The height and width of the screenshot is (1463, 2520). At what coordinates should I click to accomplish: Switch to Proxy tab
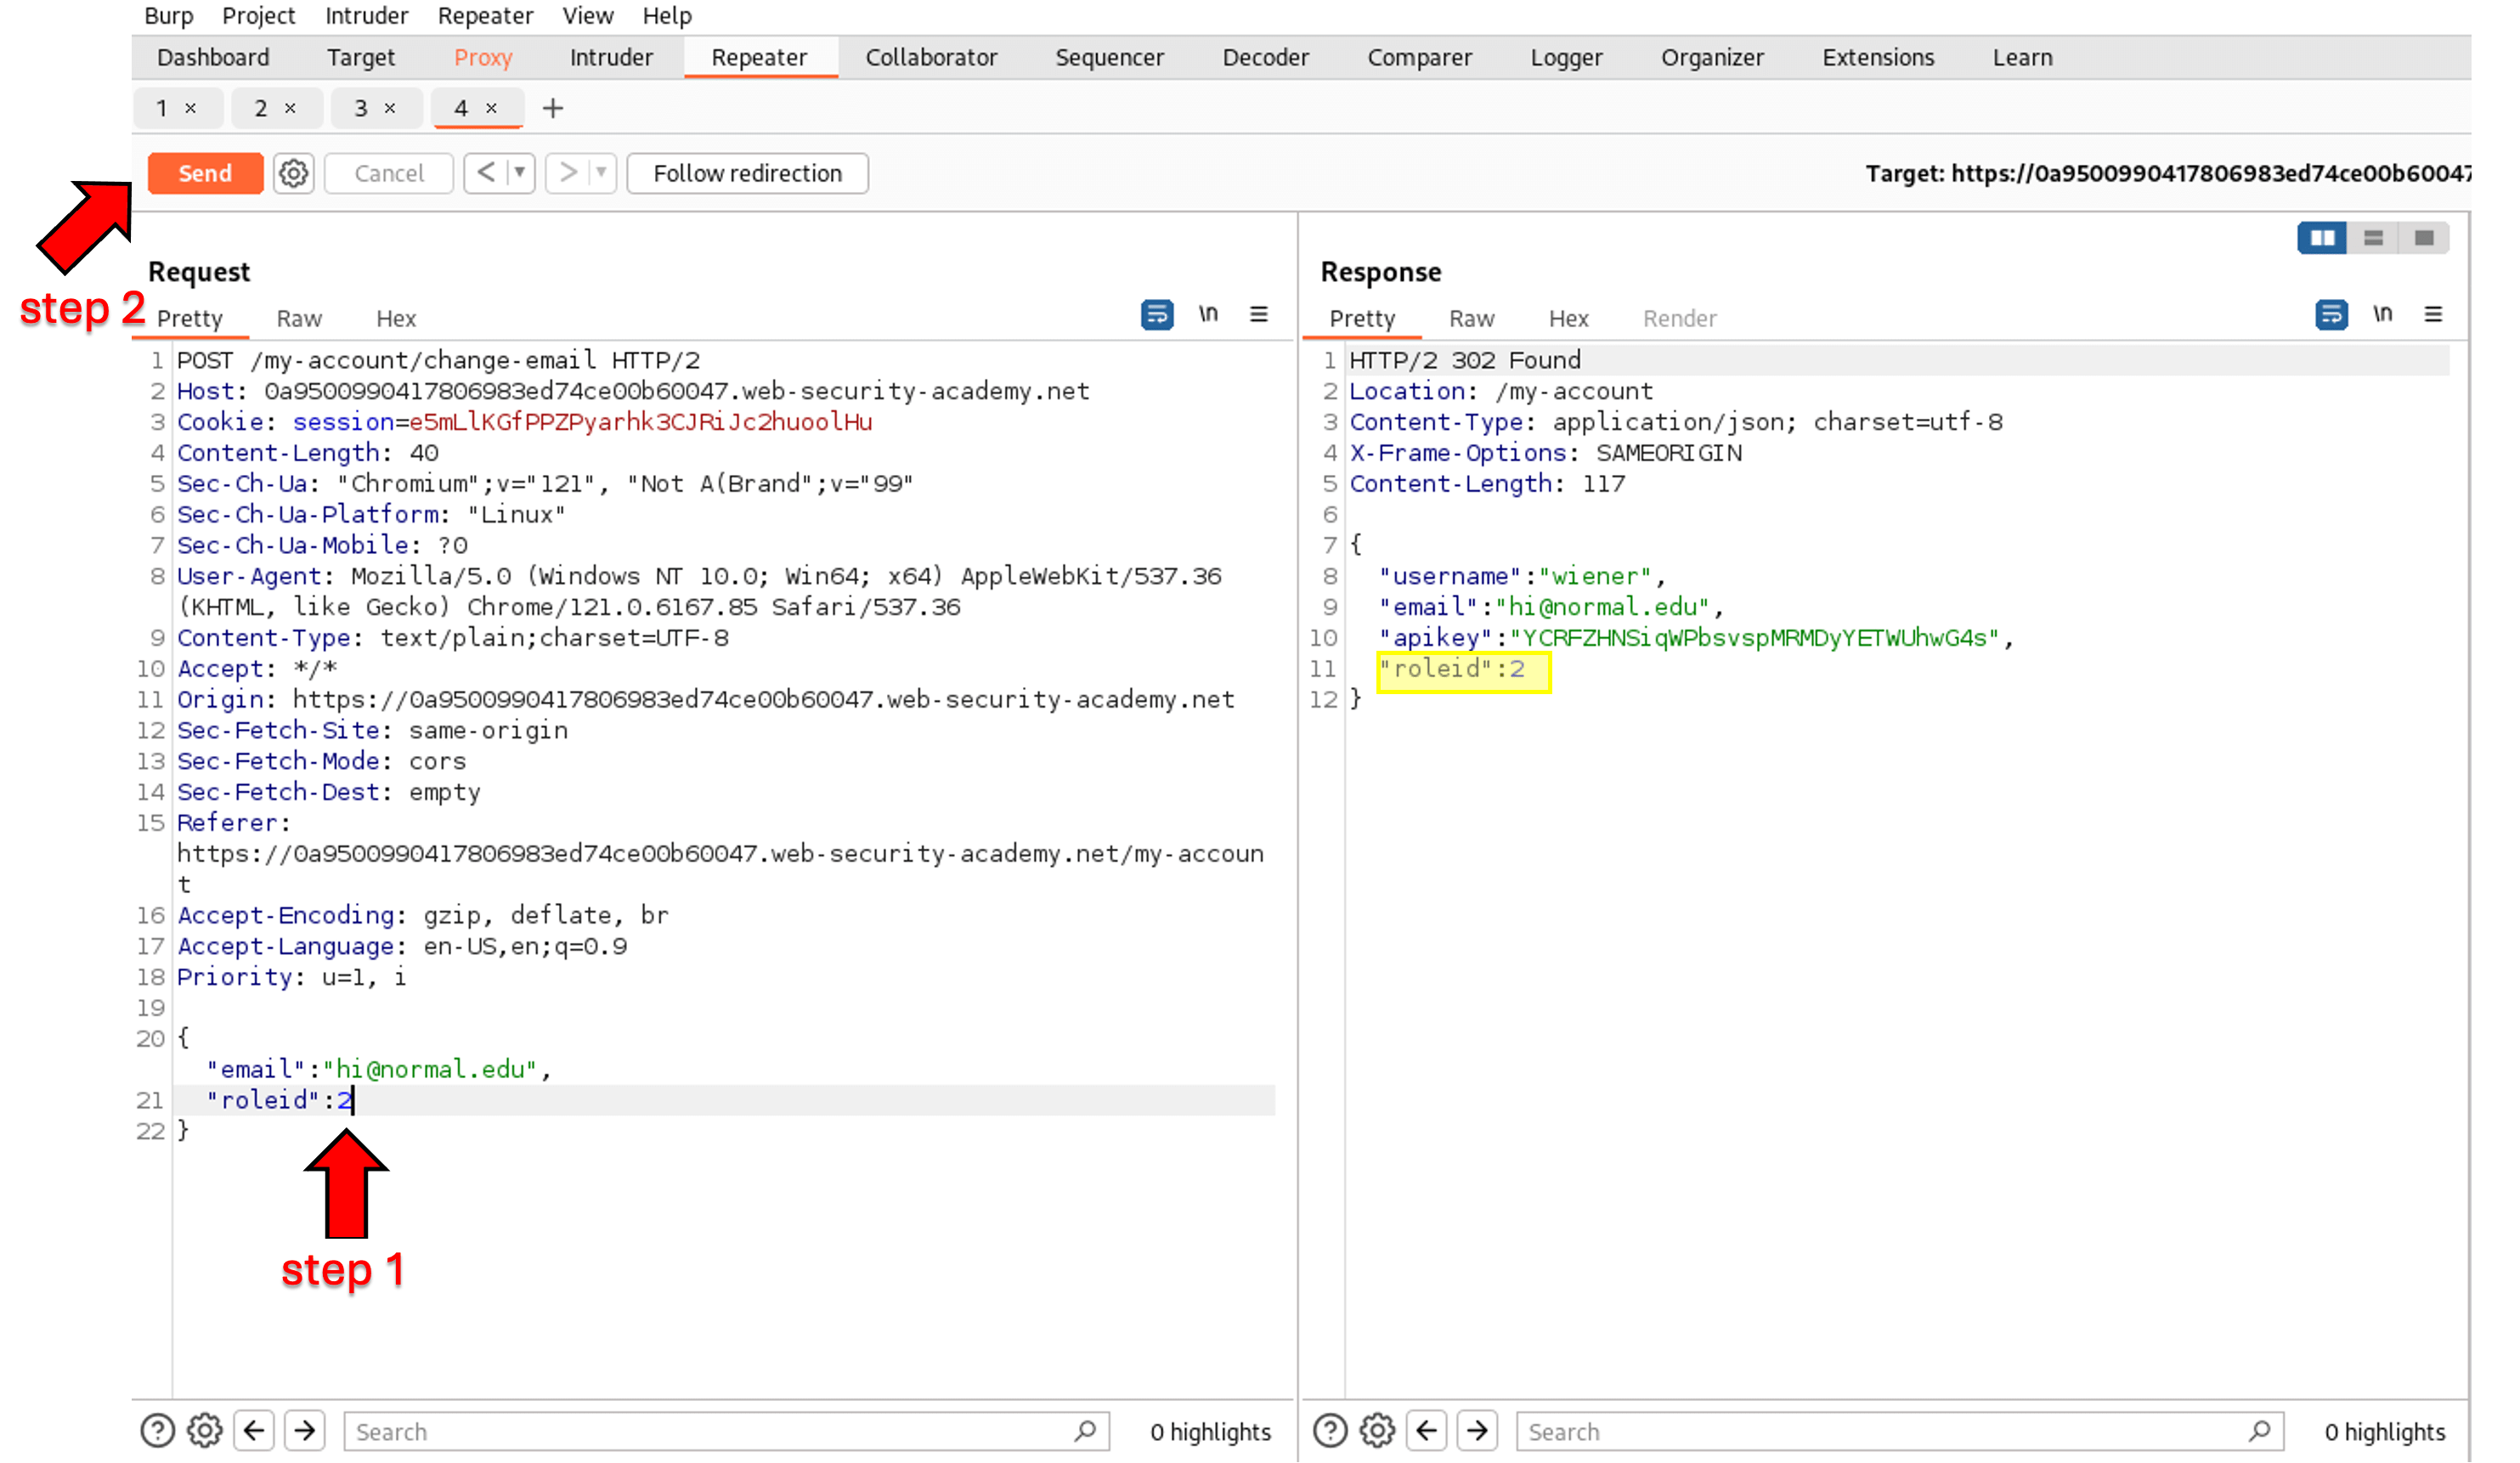(x=483, y=58)
